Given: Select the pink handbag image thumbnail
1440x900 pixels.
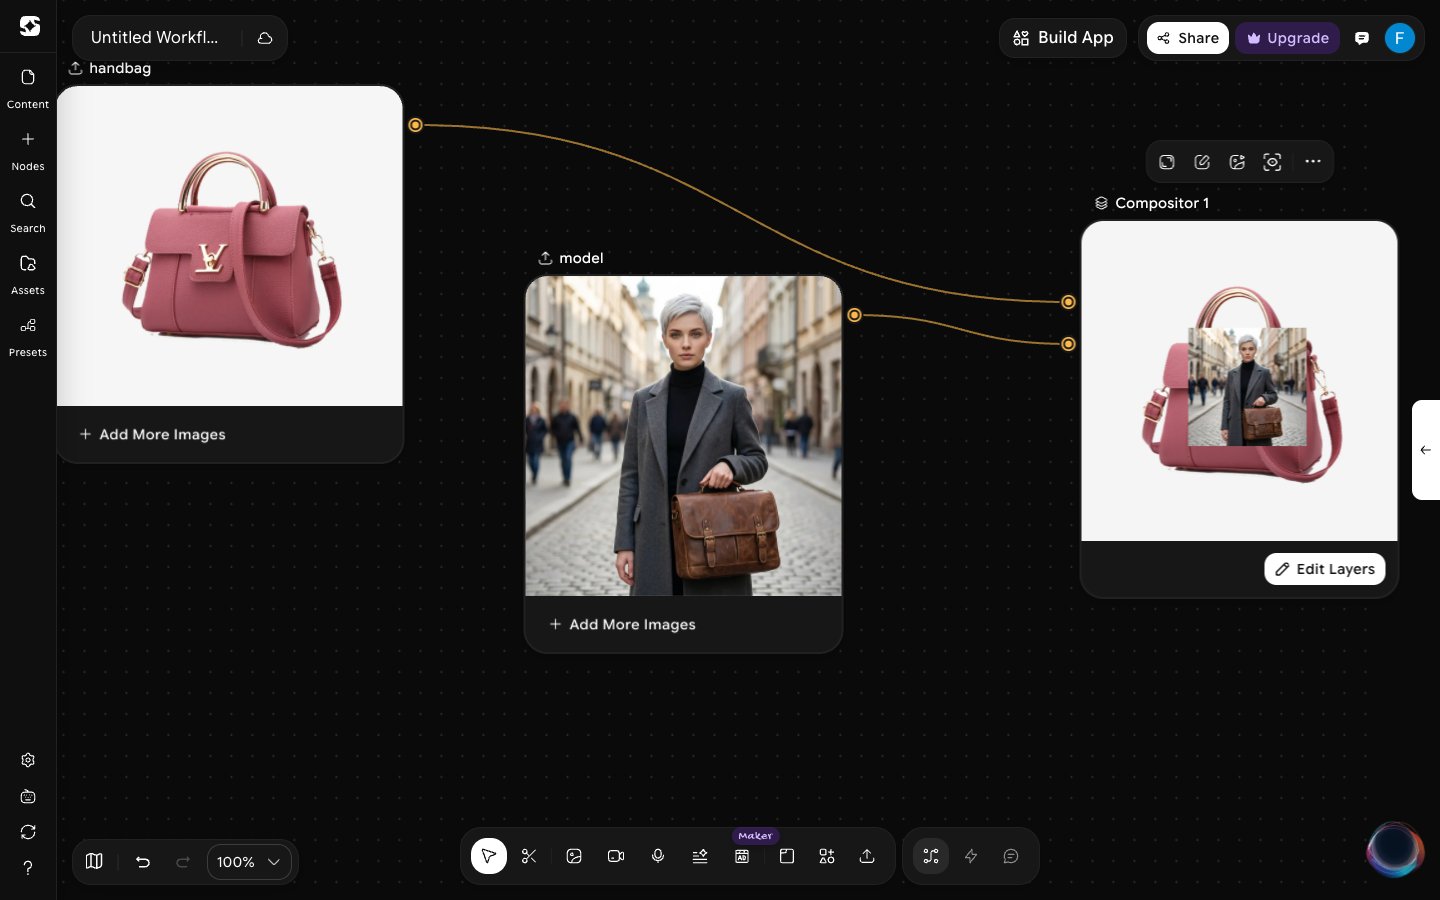Looking at the screenshot, I should 230,246.
